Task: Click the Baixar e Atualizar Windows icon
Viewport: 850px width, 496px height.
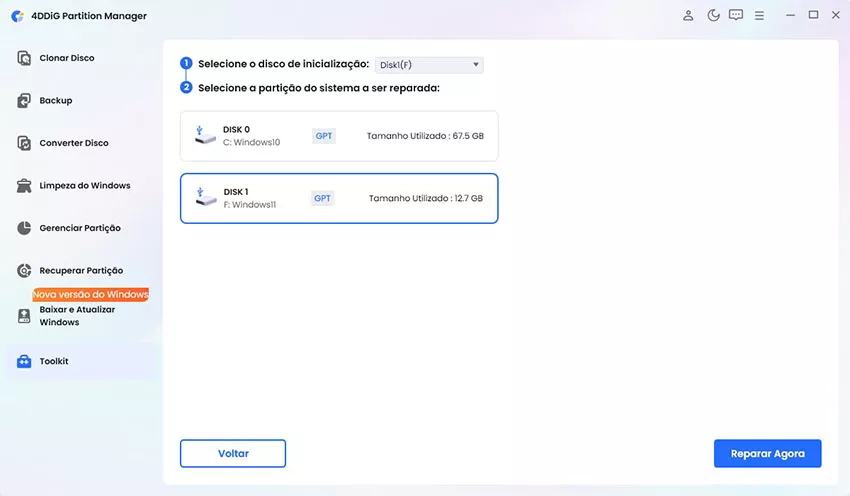Action: pos(24,316)
